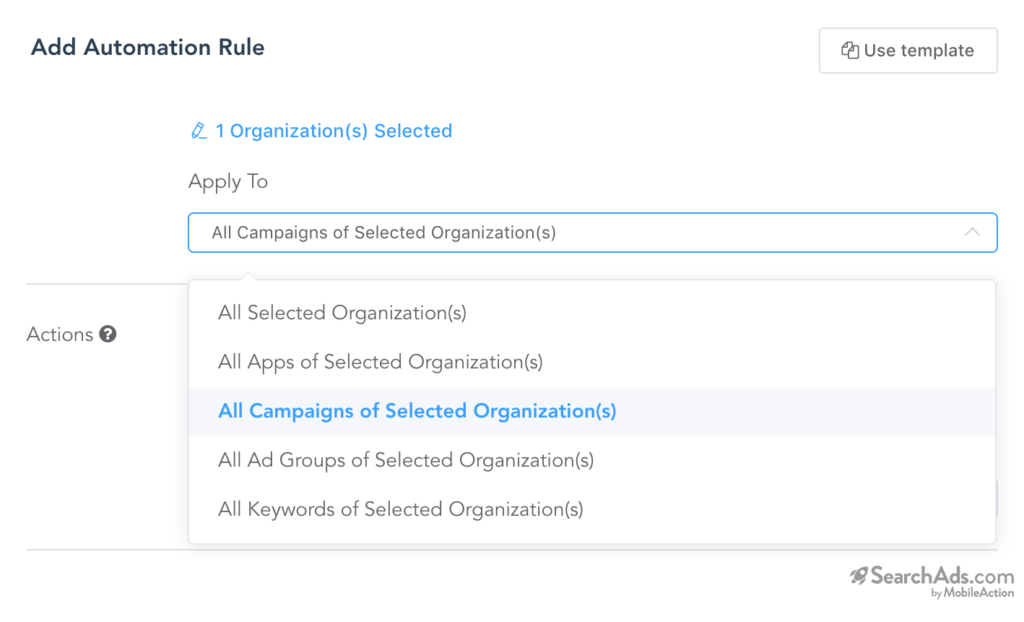Click the Actions help question mark icon
The height and width of the screenshot is (622, 1024).
108,334
